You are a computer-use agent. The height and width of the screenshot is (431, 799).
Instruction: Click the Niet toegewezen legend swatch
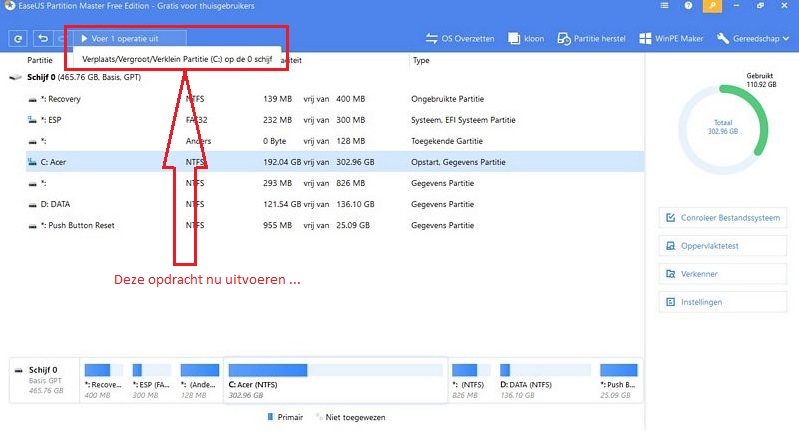[x=318, y=417]
